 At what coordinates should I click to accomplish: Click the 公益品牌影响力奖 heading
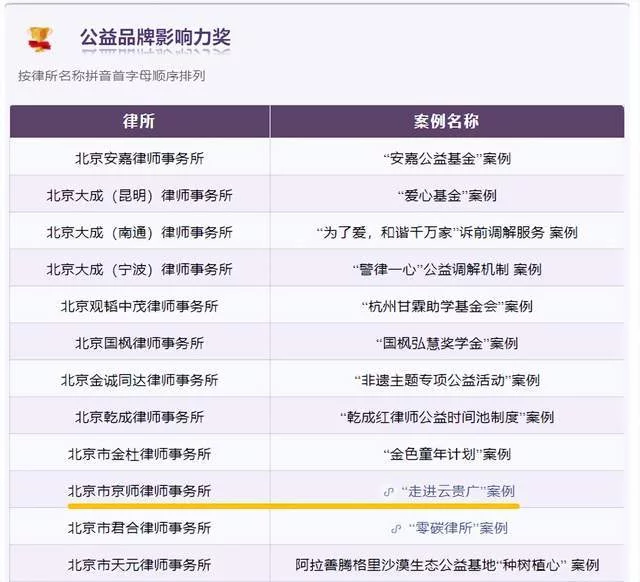[156, 37]
